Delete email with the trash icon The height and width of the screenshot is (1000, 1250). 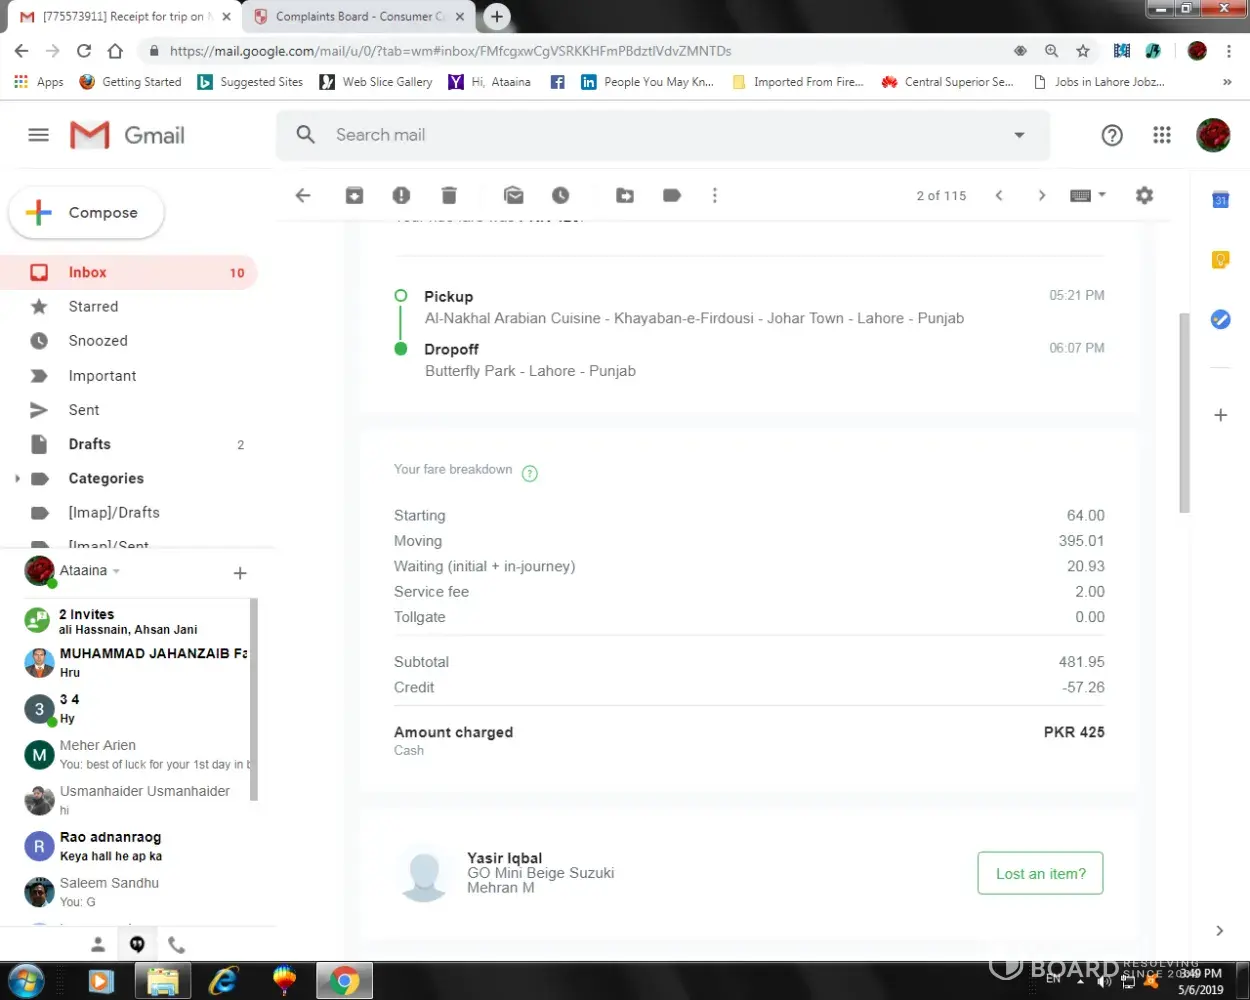pyautogui.click(x=449, y=196)
